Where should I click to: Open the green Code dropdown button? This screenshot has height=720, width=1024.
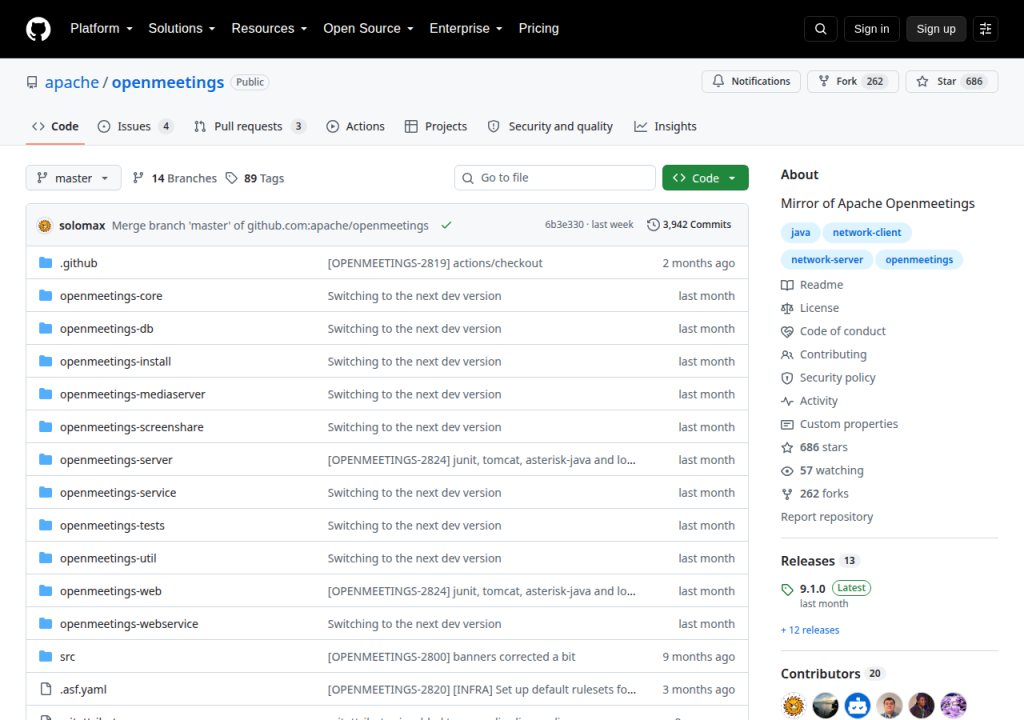tap(705, 178)
